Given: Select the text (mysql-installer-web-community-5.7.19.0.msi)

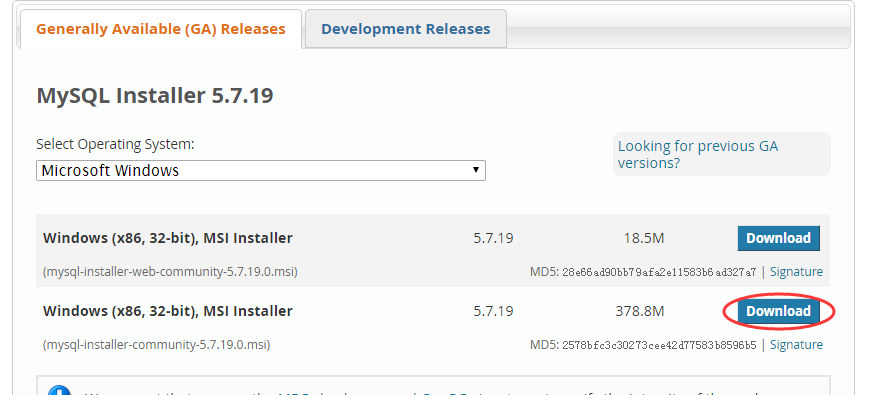Looking at the screenshot, I should [x=170, y=272].
